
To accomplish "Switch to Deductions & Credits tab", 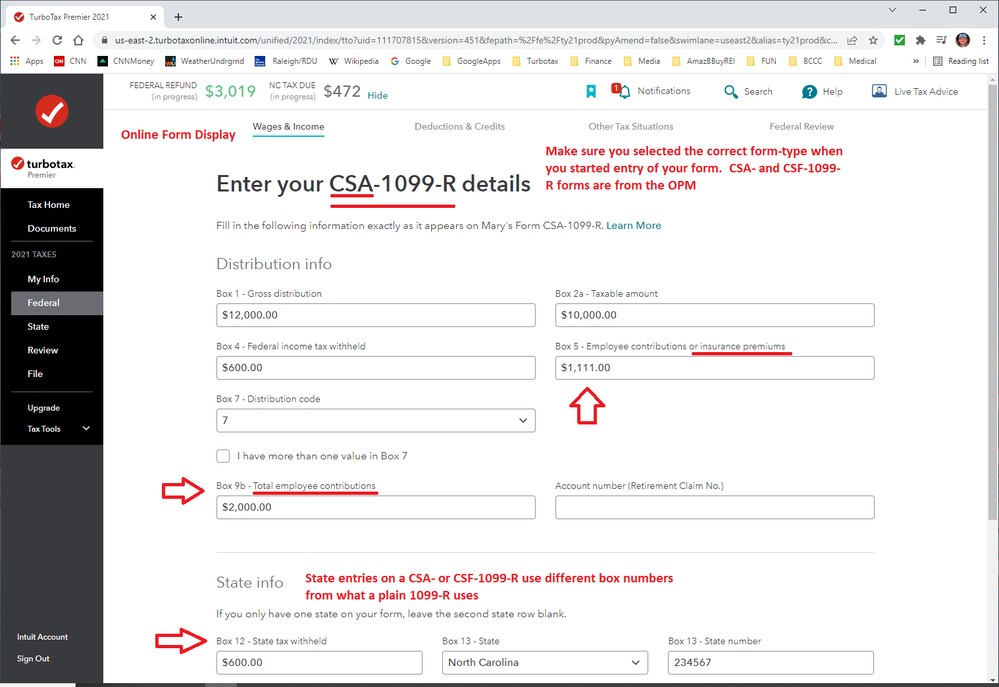I will pos(459,127).
